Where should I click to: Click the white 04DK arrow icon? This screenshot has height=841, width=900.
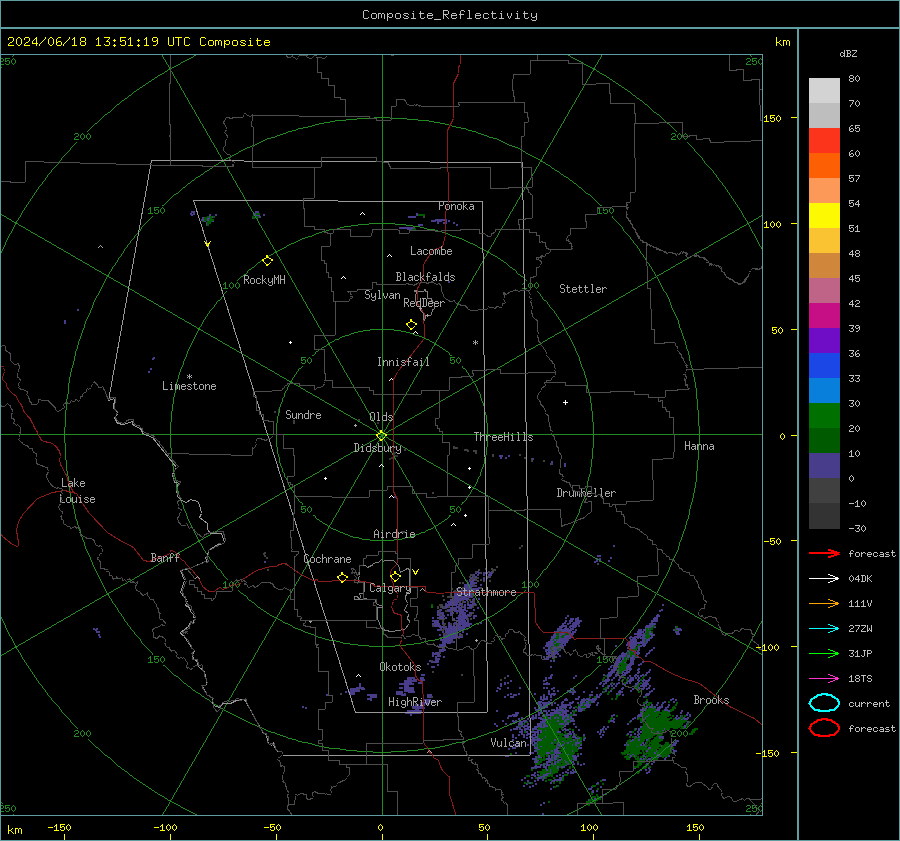[824, 579]
